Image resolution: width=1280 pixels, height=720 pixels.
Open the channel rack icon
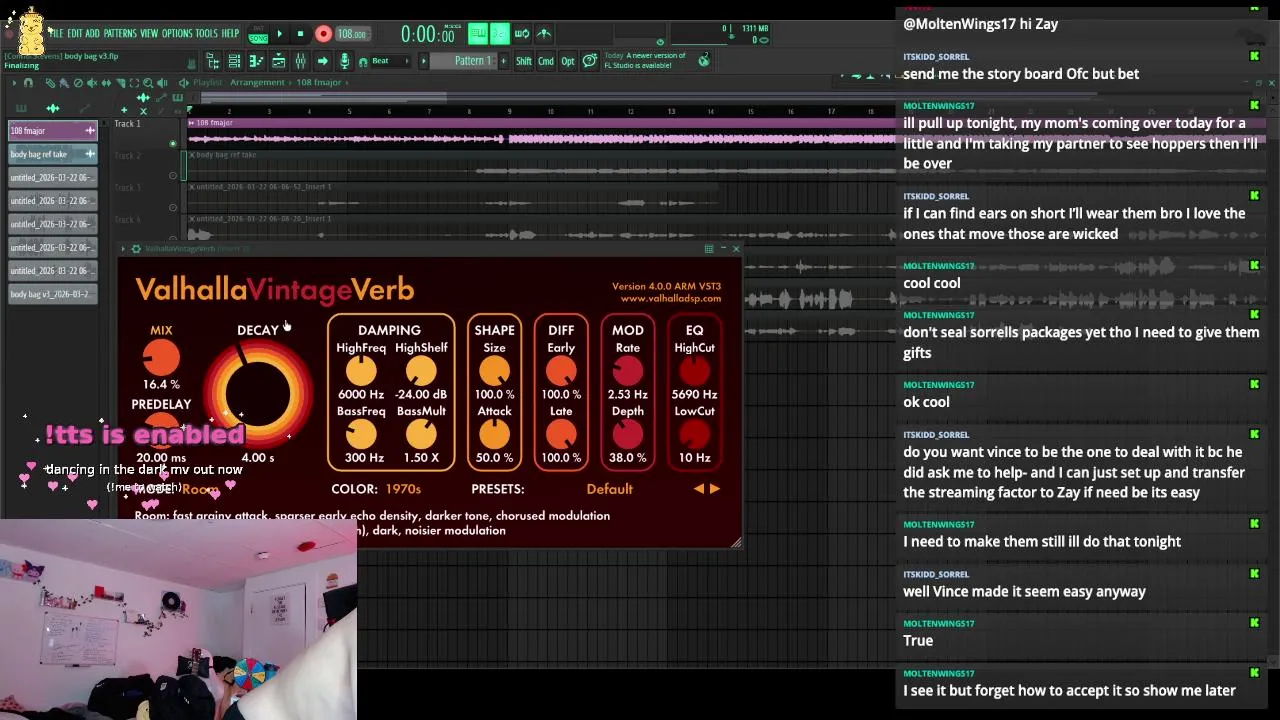coord(234,61)
